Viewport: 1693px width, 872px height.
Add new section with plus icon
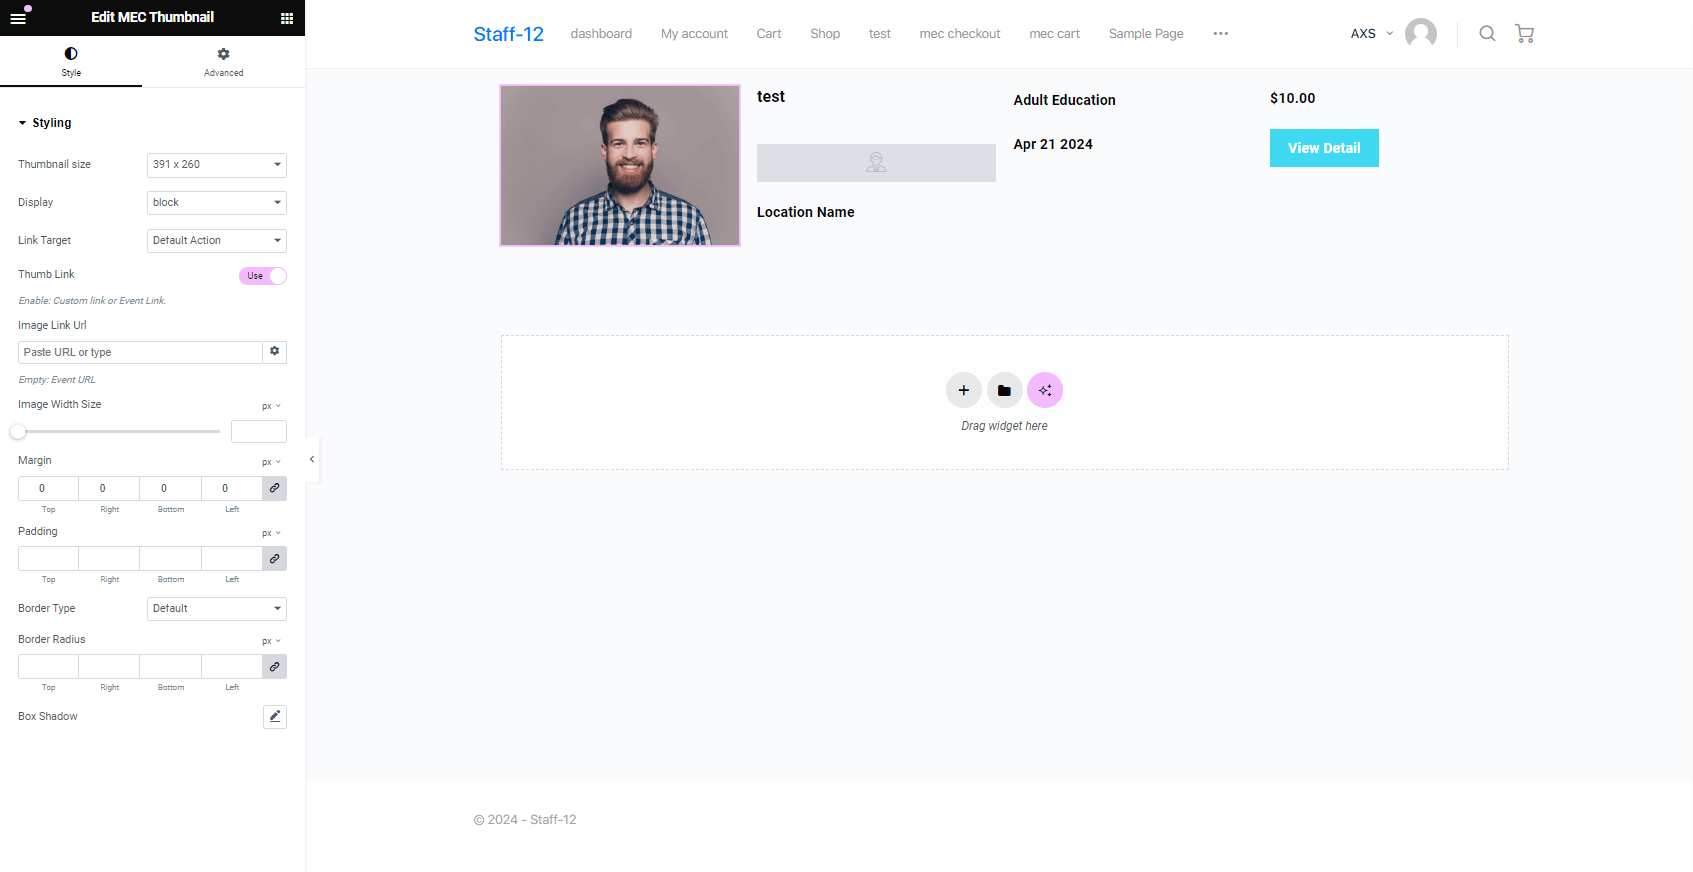click(964, 390)
